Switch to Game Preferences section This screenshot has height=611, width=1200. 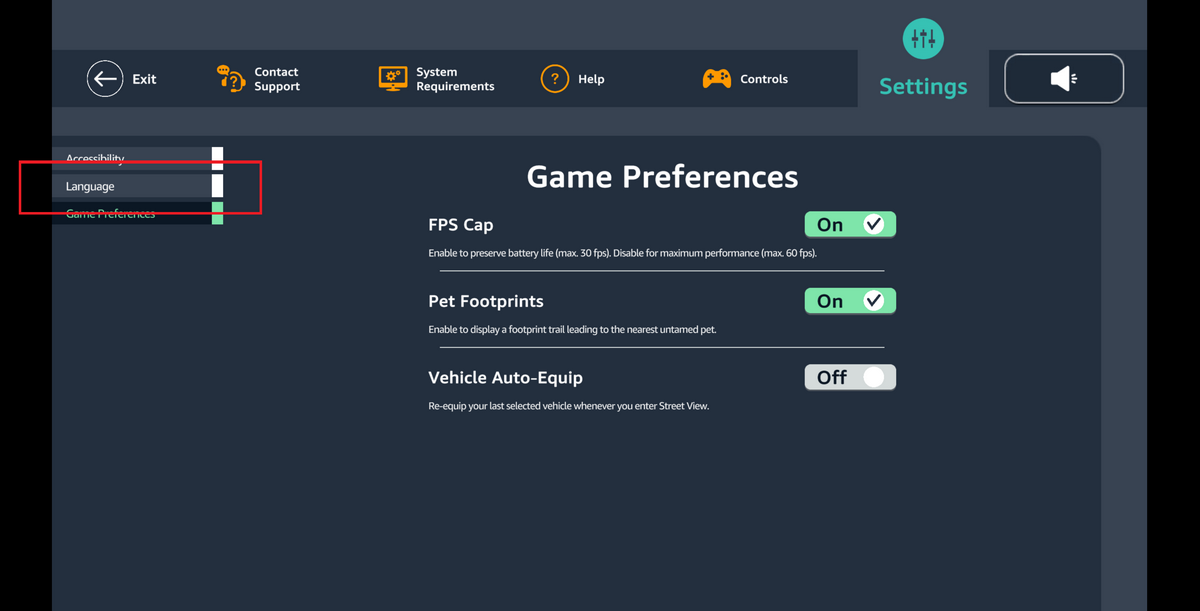(137, 213)
